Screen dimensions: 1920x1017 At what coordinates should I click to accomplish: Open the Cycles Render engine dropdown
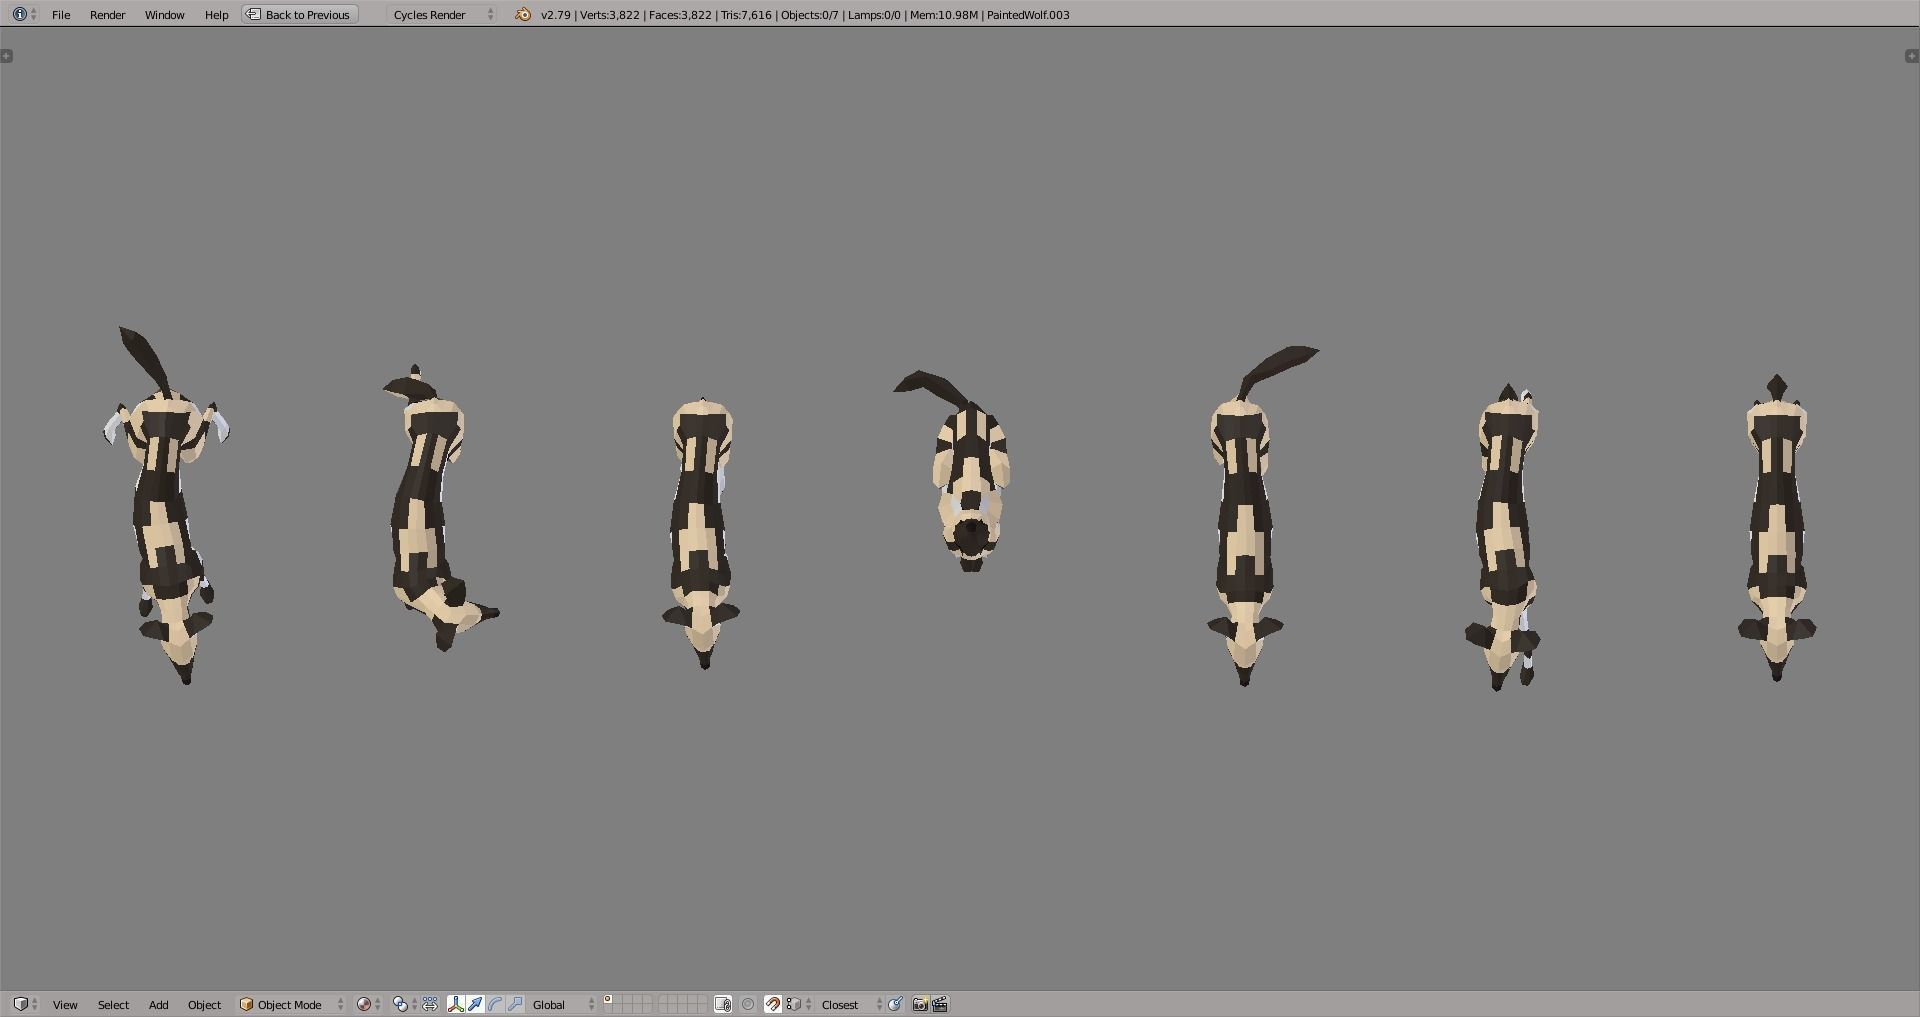point(443,15)
